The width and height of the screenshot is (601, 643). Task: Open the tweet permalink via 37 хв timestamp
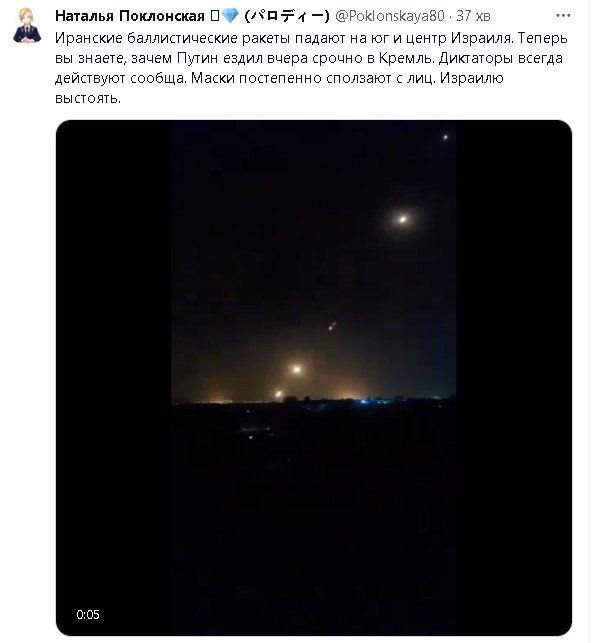(x=473, y=16)
